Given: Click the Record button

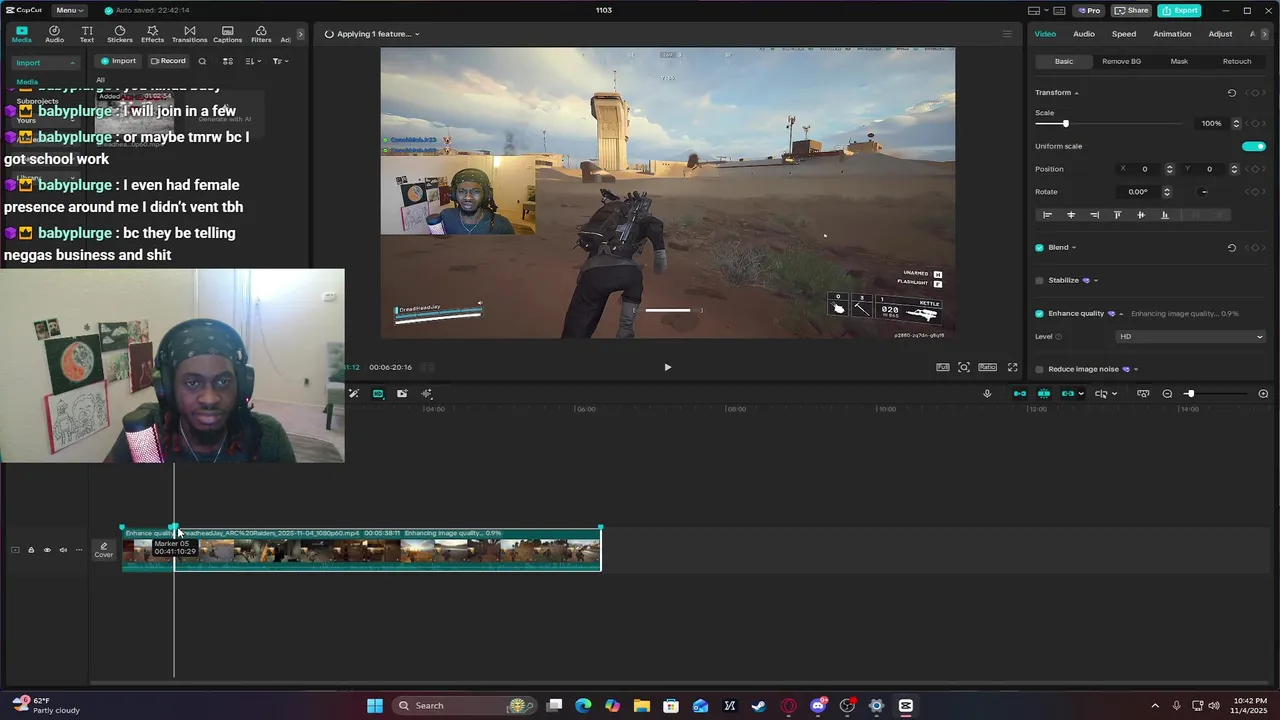Looking at the screenshot, I should pos(168,61).
